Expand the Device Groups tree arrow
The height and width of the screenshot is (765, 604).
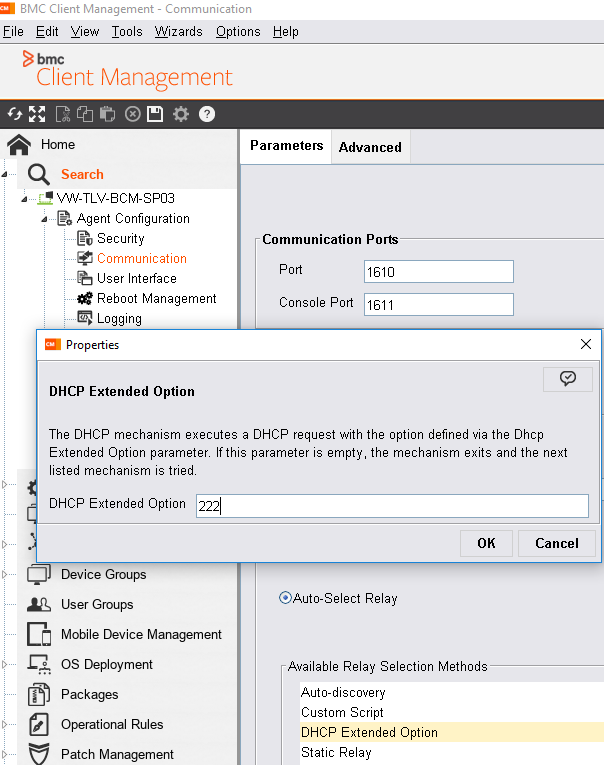click(x=4, y=575)
